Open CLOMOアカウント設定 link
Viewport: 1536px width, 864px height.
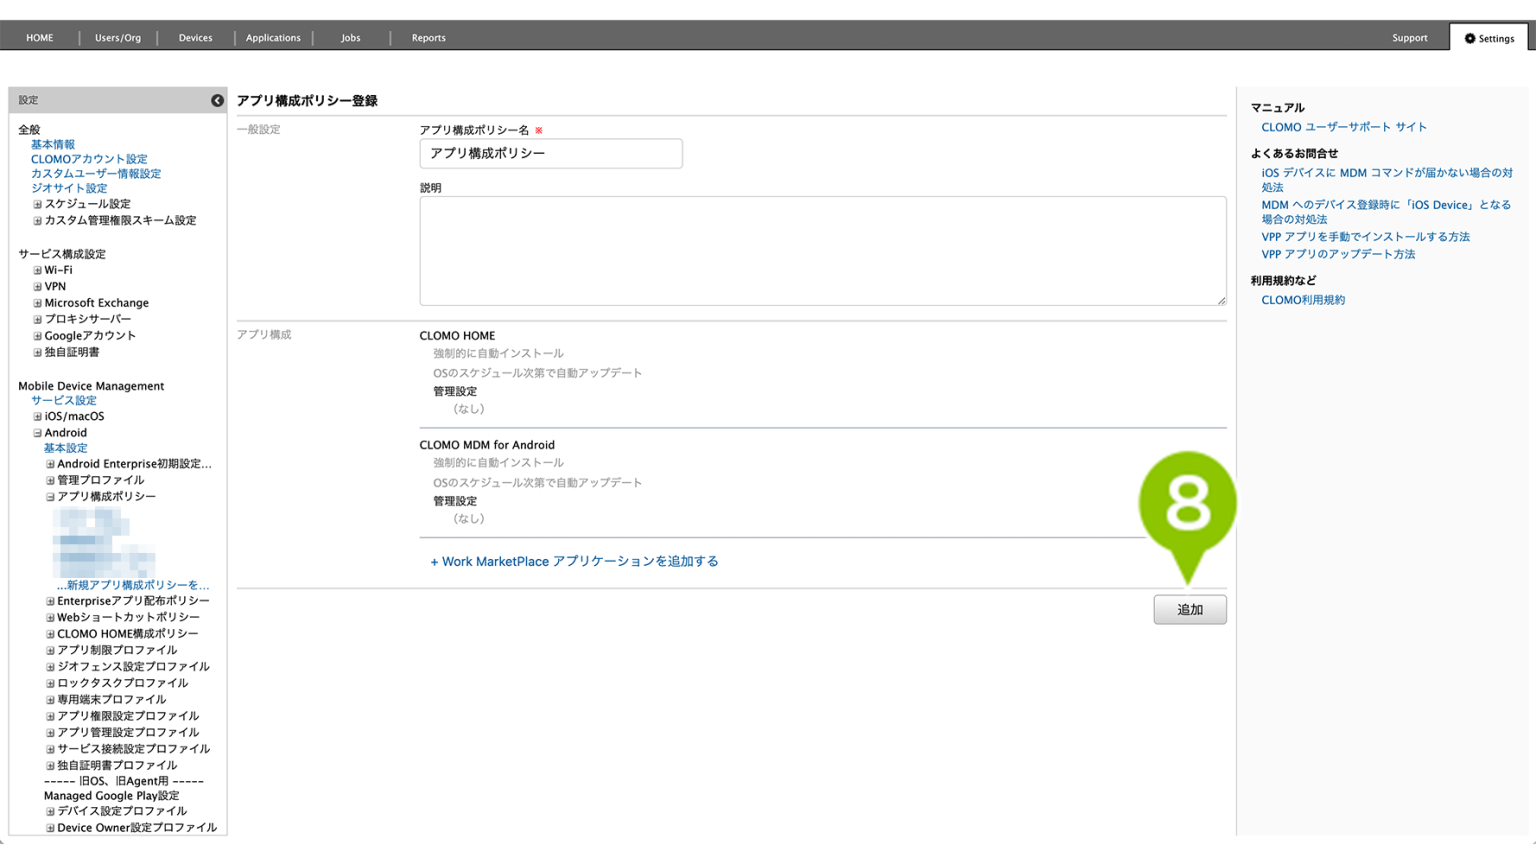pyautogui.click(x=89, y=159)
